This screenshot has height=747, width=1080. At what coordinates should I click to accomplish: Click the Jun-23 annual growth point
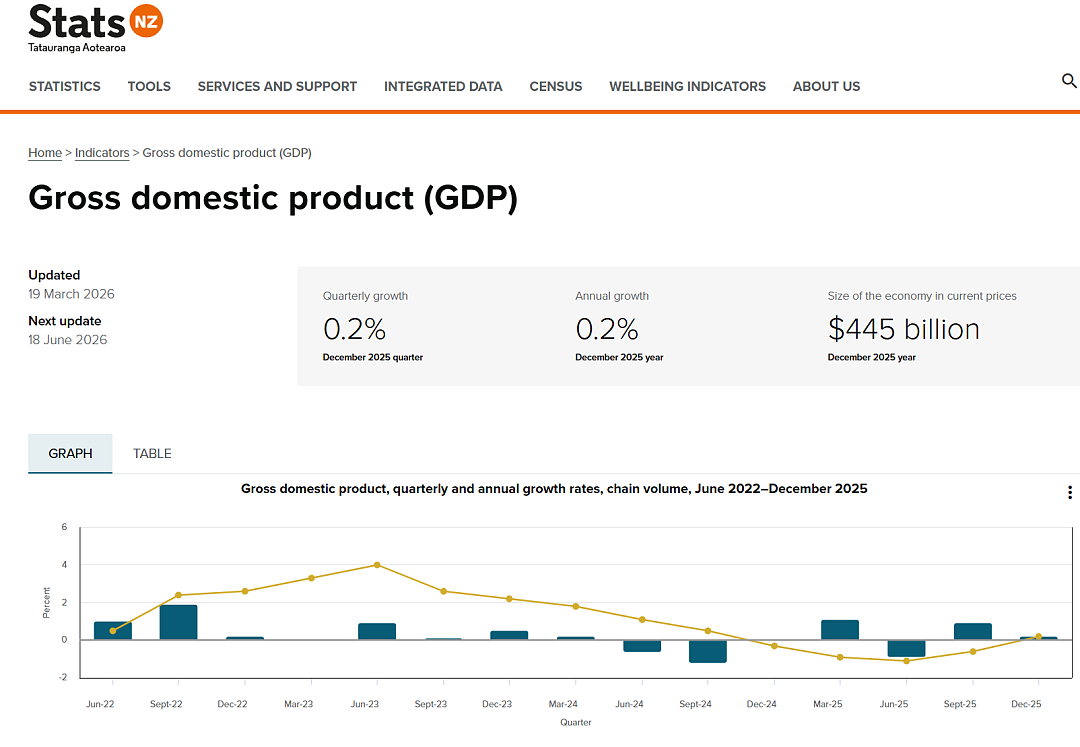click(377, 565)
